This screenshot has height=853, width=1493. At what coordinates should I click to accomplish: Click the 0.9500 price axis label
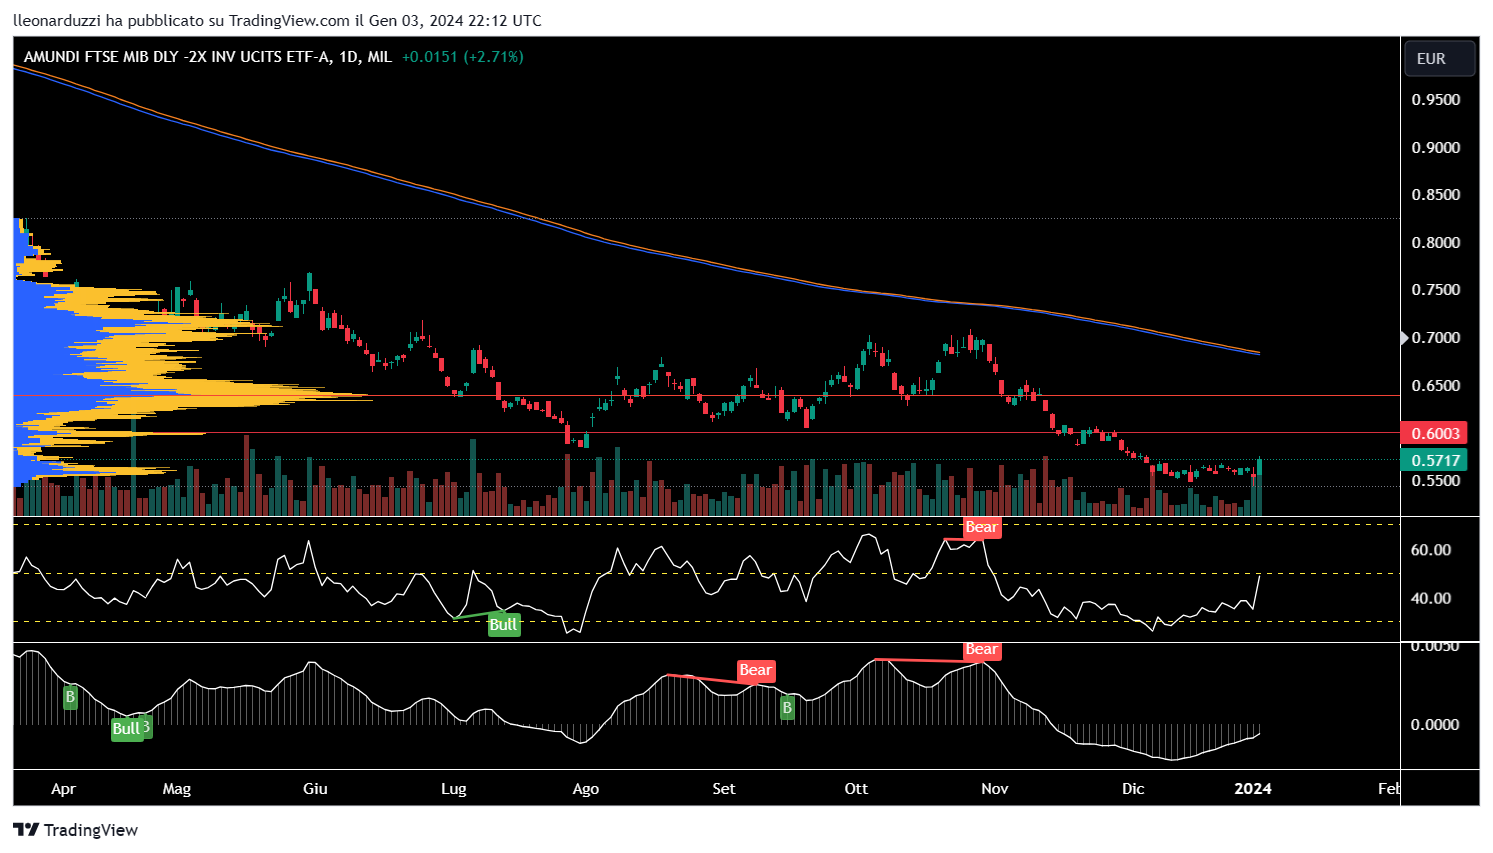1436,100
